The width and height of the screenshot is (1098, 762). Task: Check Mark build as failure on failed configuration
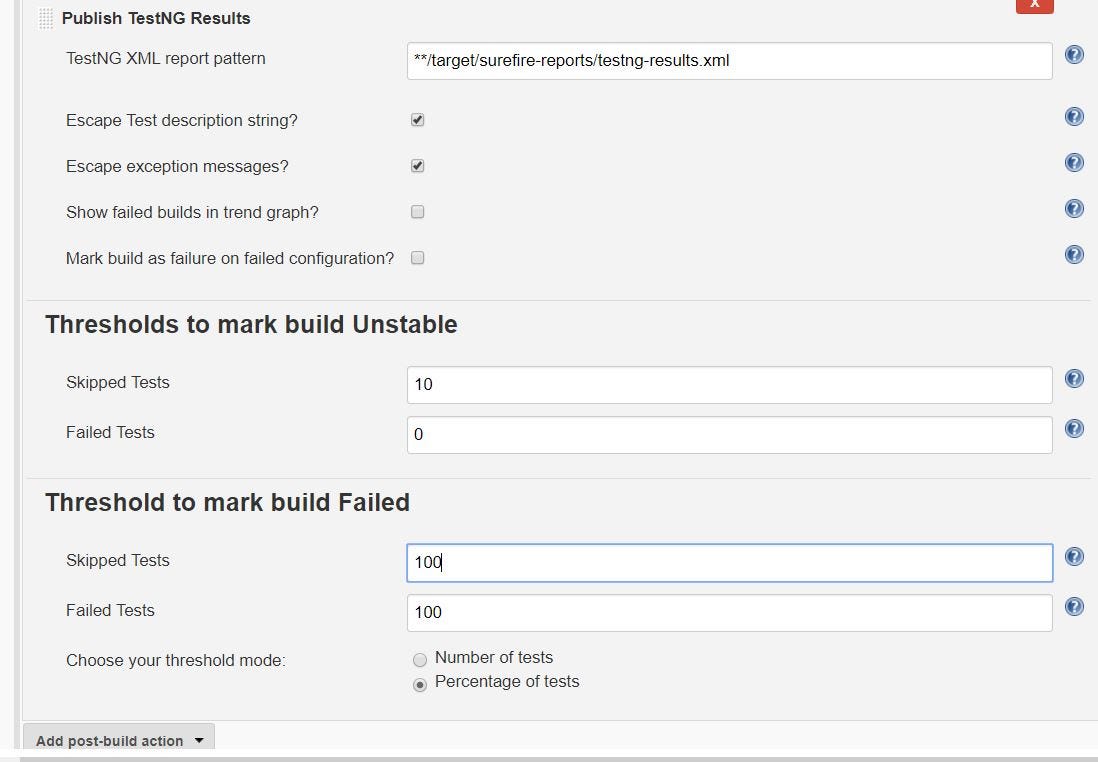(x=417, y=257)
